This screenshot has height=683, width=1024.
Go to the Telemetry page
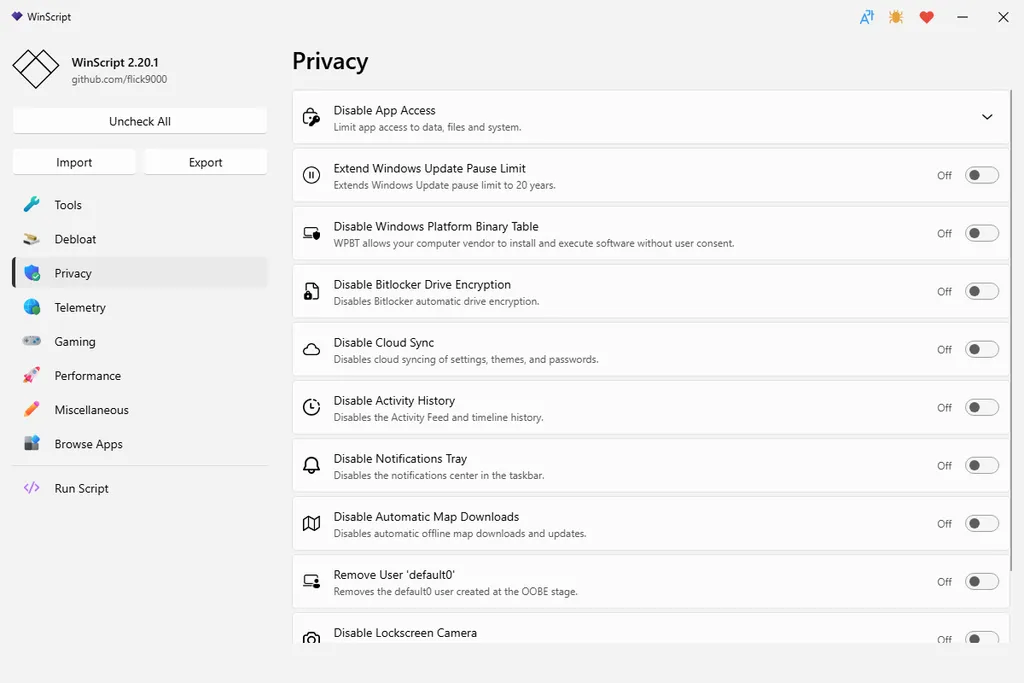pos(140,308)
